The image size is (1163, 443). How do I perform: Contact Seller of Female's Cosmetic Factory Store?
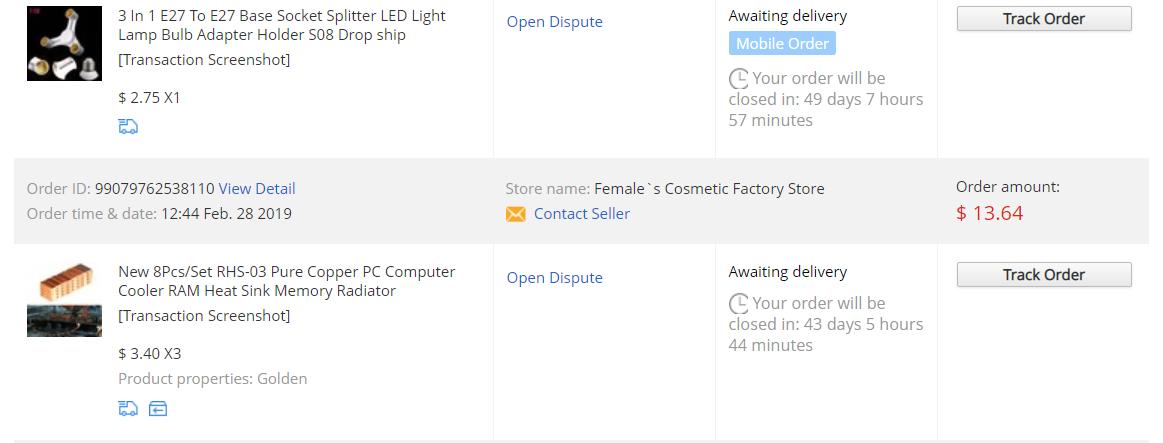click(x=582, y=214)
